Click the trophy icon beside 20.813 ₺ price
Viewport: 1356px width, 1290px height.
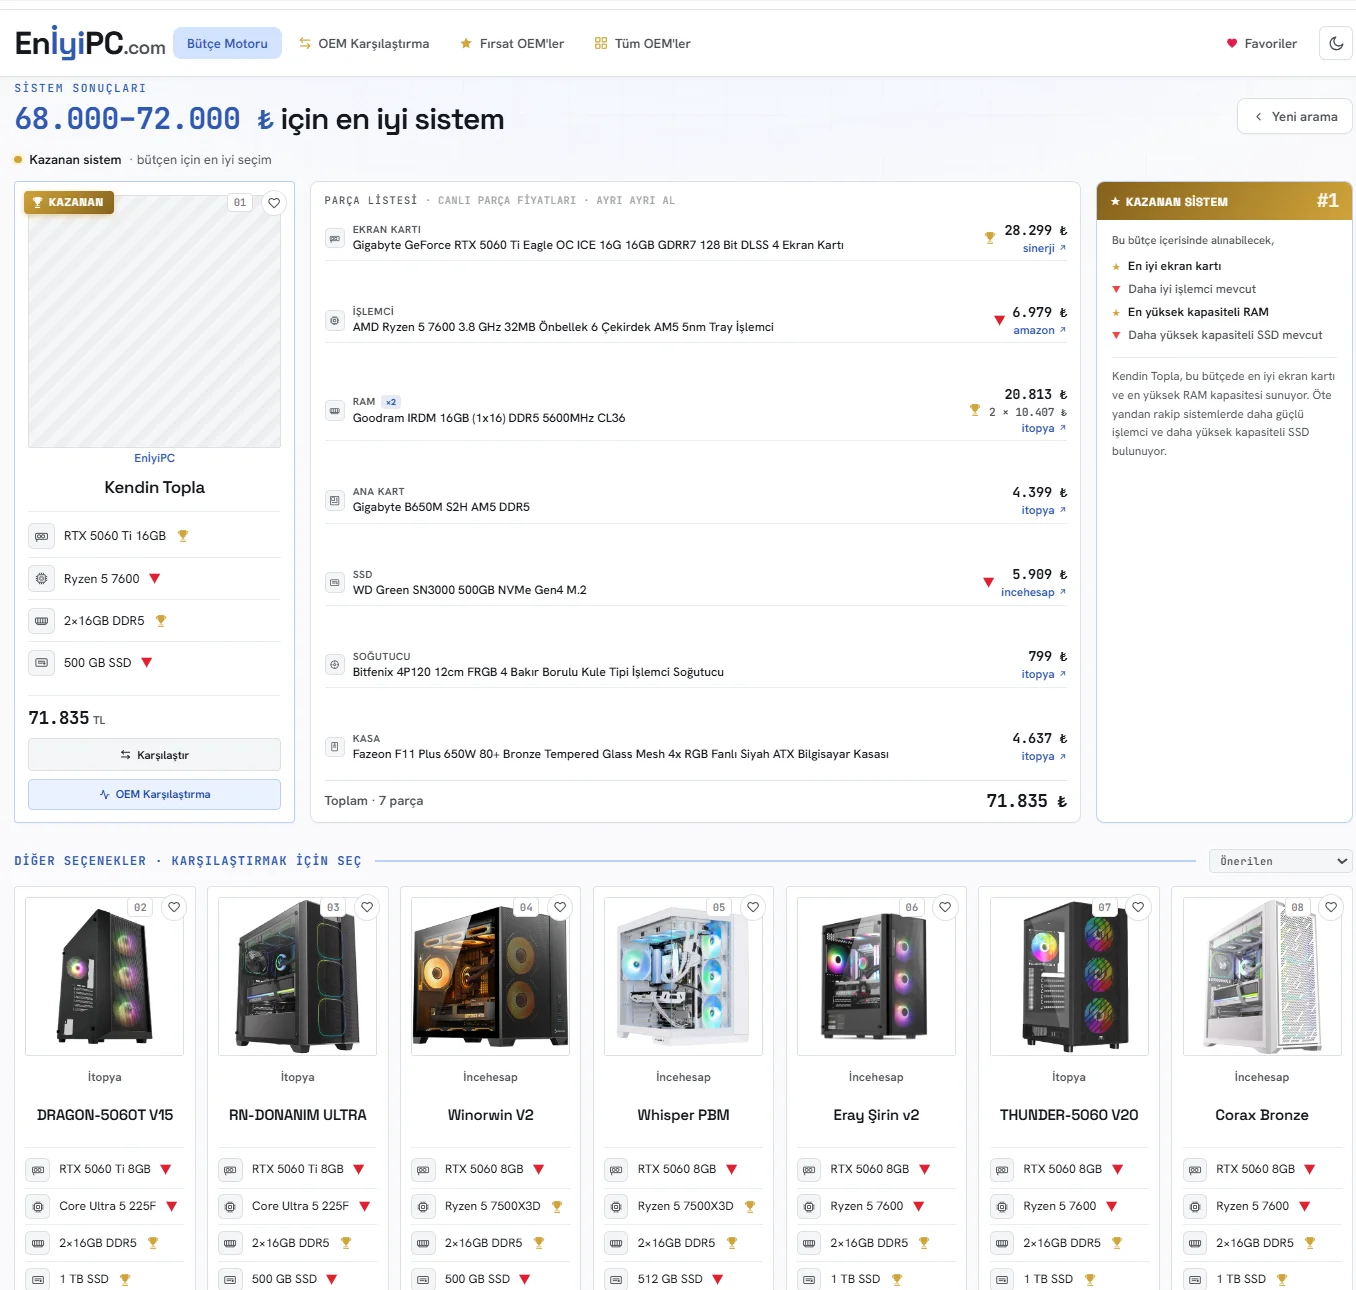click(975, 410)
